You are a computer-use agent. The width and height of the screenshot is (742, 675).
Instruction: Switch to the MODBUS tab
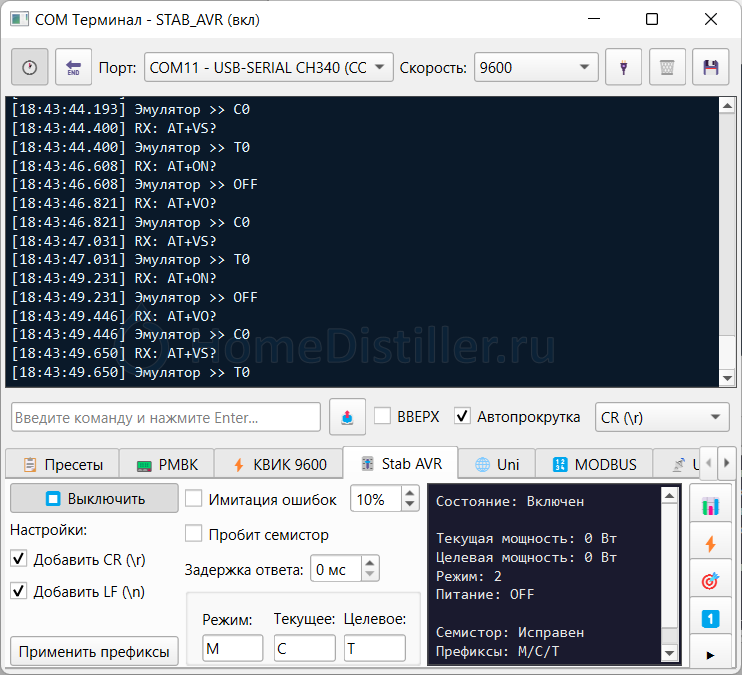[595, 465]
